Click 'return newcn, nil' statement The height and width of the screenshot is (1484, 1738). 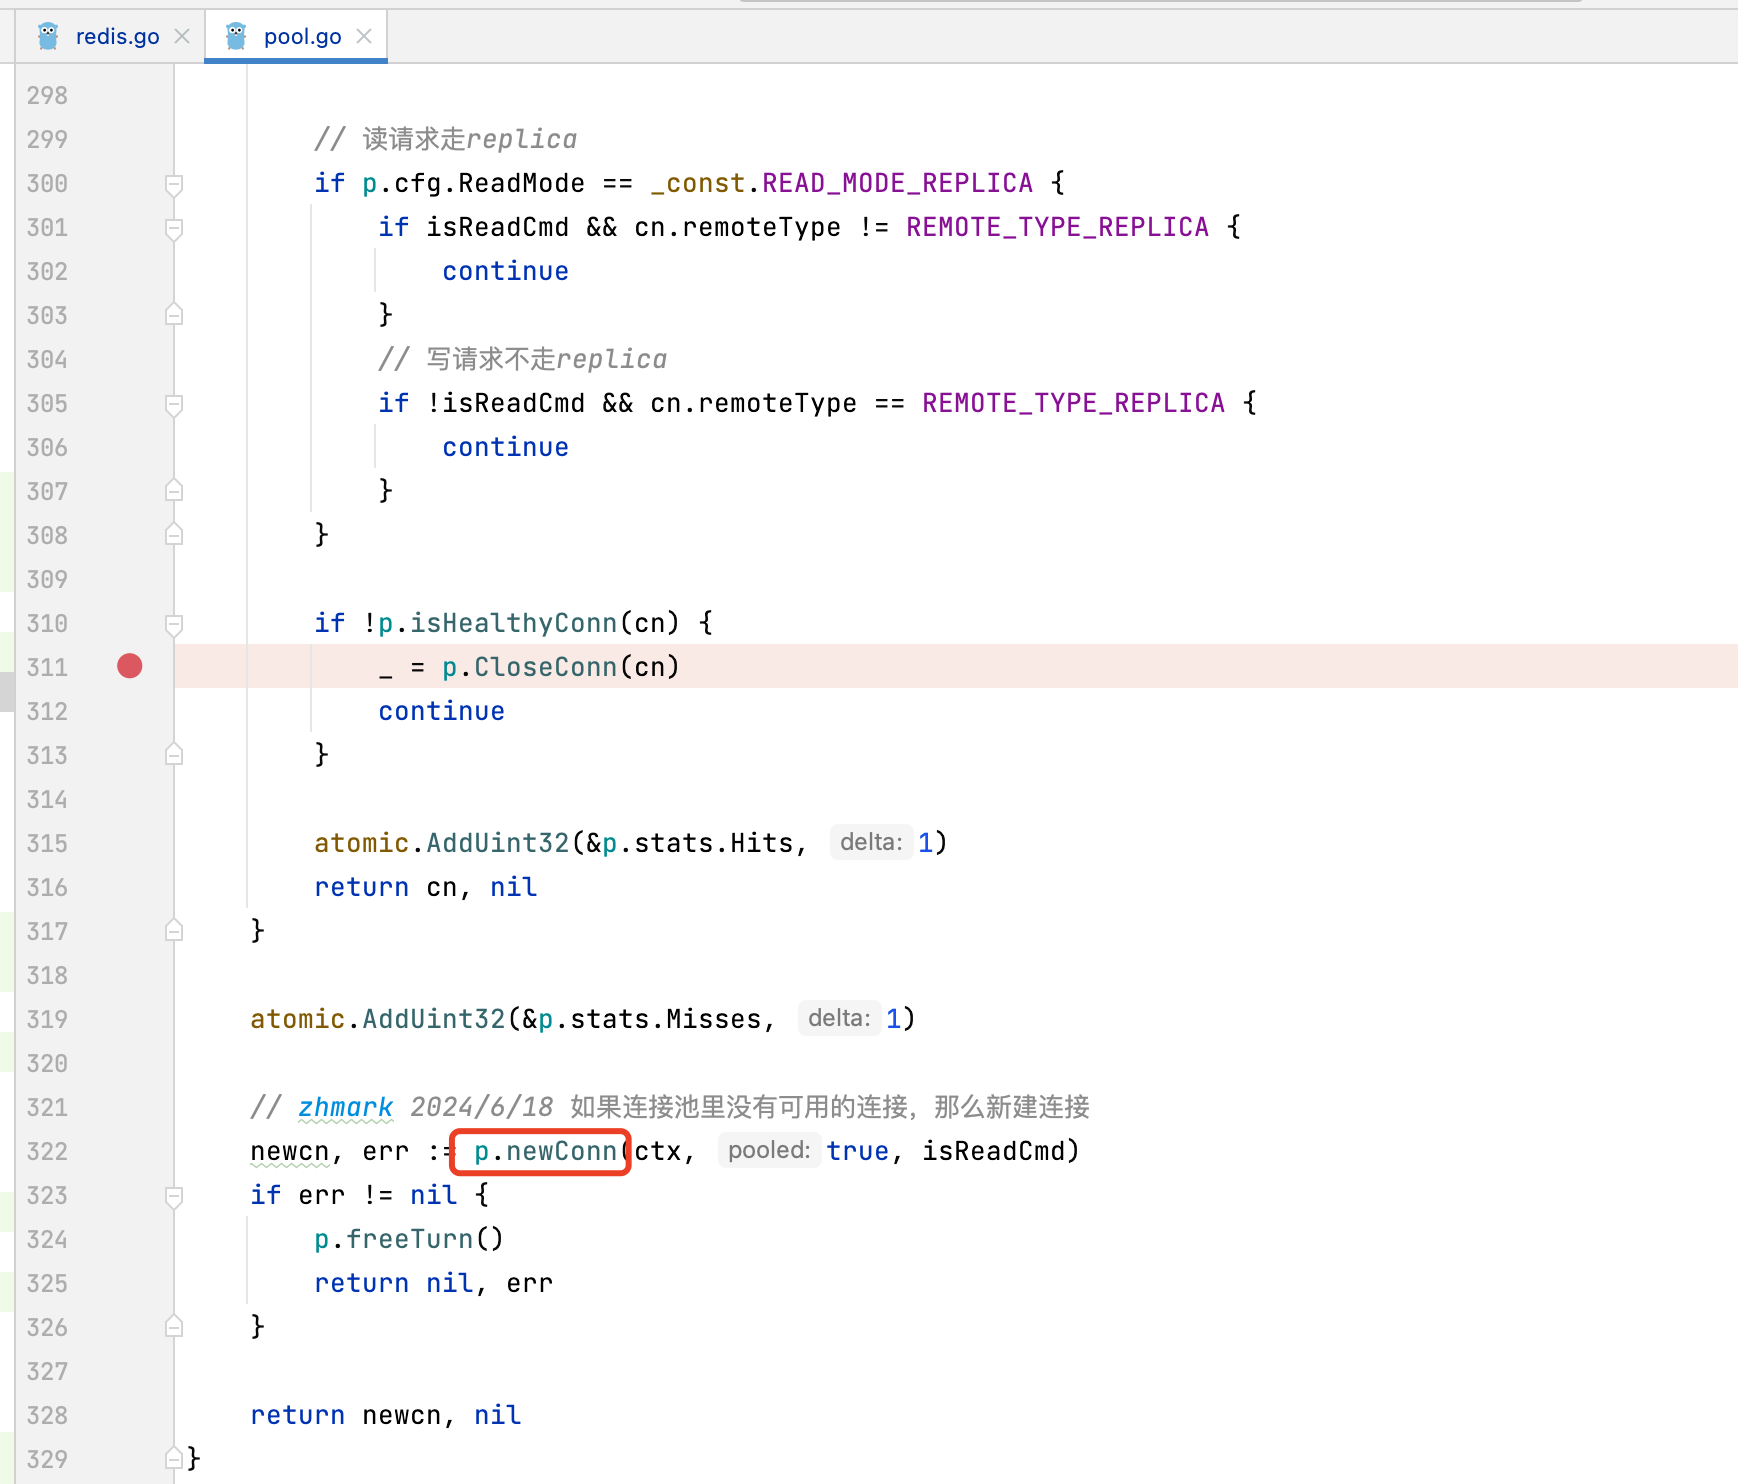[x=386, y=1415]
